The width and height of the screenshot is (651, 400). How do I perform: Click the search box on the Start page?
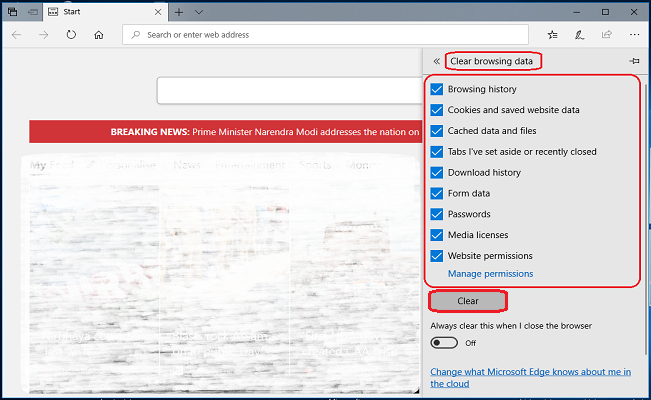(x=289, y=90)
